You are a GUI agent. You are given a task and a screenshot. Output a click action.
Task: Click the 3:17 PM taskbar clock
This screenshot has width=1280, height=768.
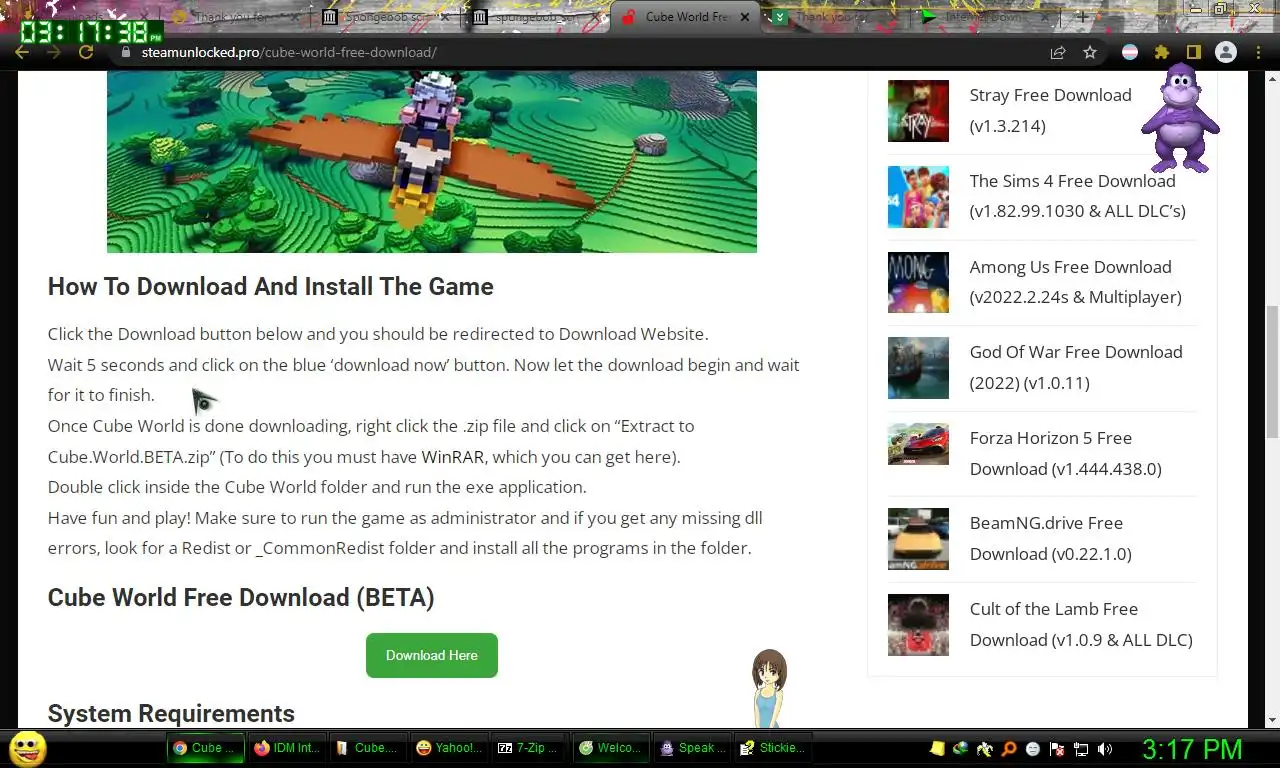point(1192,748)
